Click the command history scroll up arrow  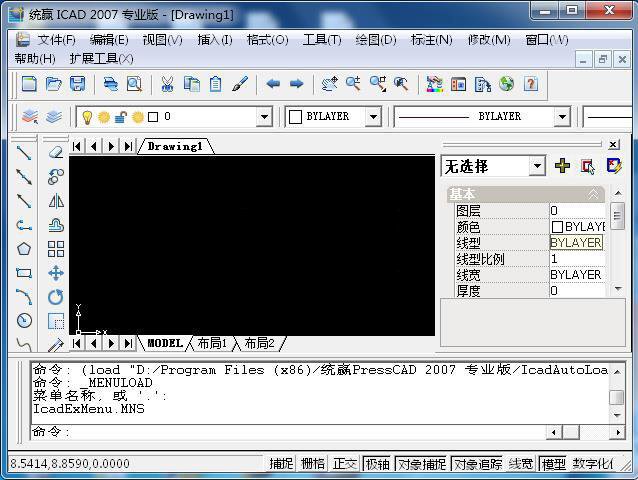click(617, 371)
